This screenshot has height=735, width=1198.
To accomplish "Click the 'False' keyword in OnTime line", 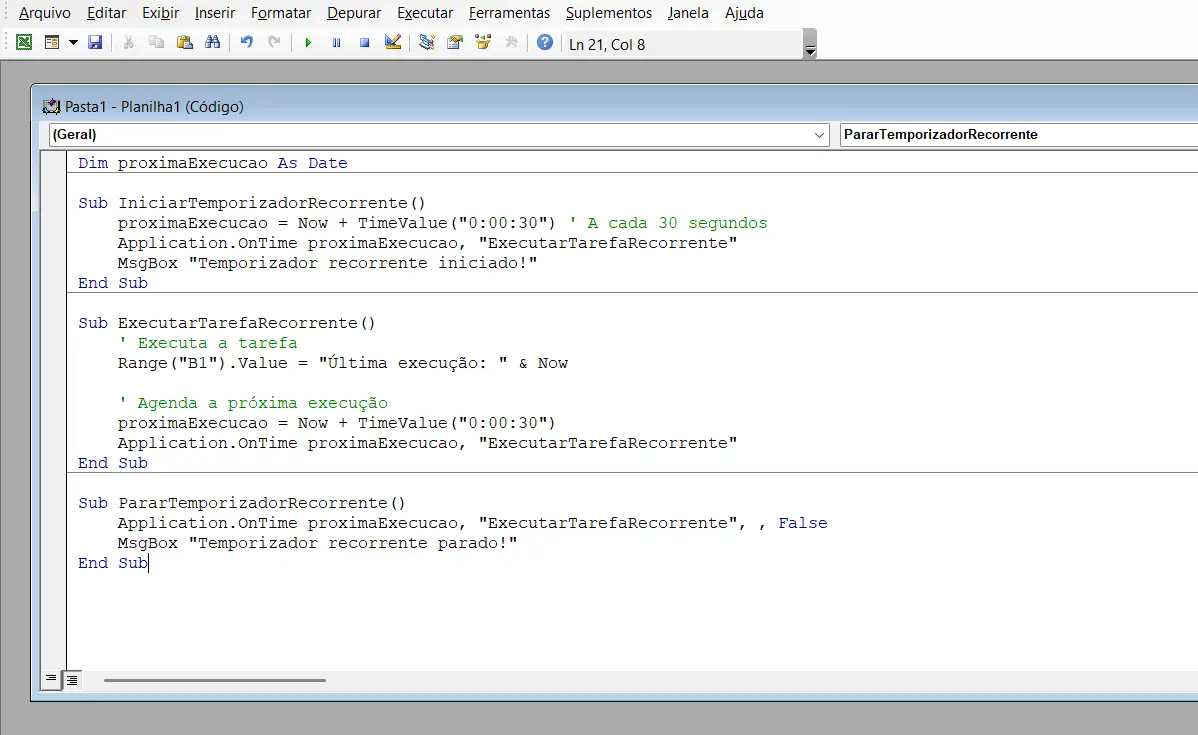I will point(802,523).
